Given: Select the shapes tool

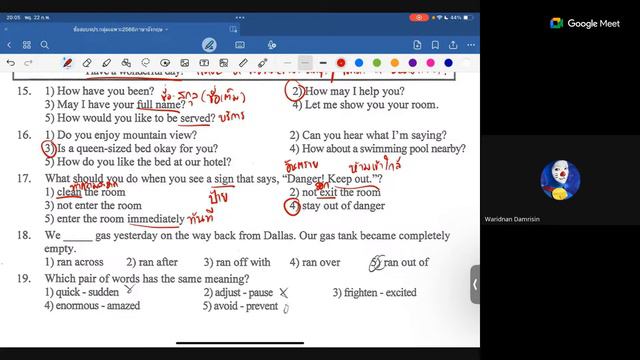Looking at the screenshot, I should [126, 63].
